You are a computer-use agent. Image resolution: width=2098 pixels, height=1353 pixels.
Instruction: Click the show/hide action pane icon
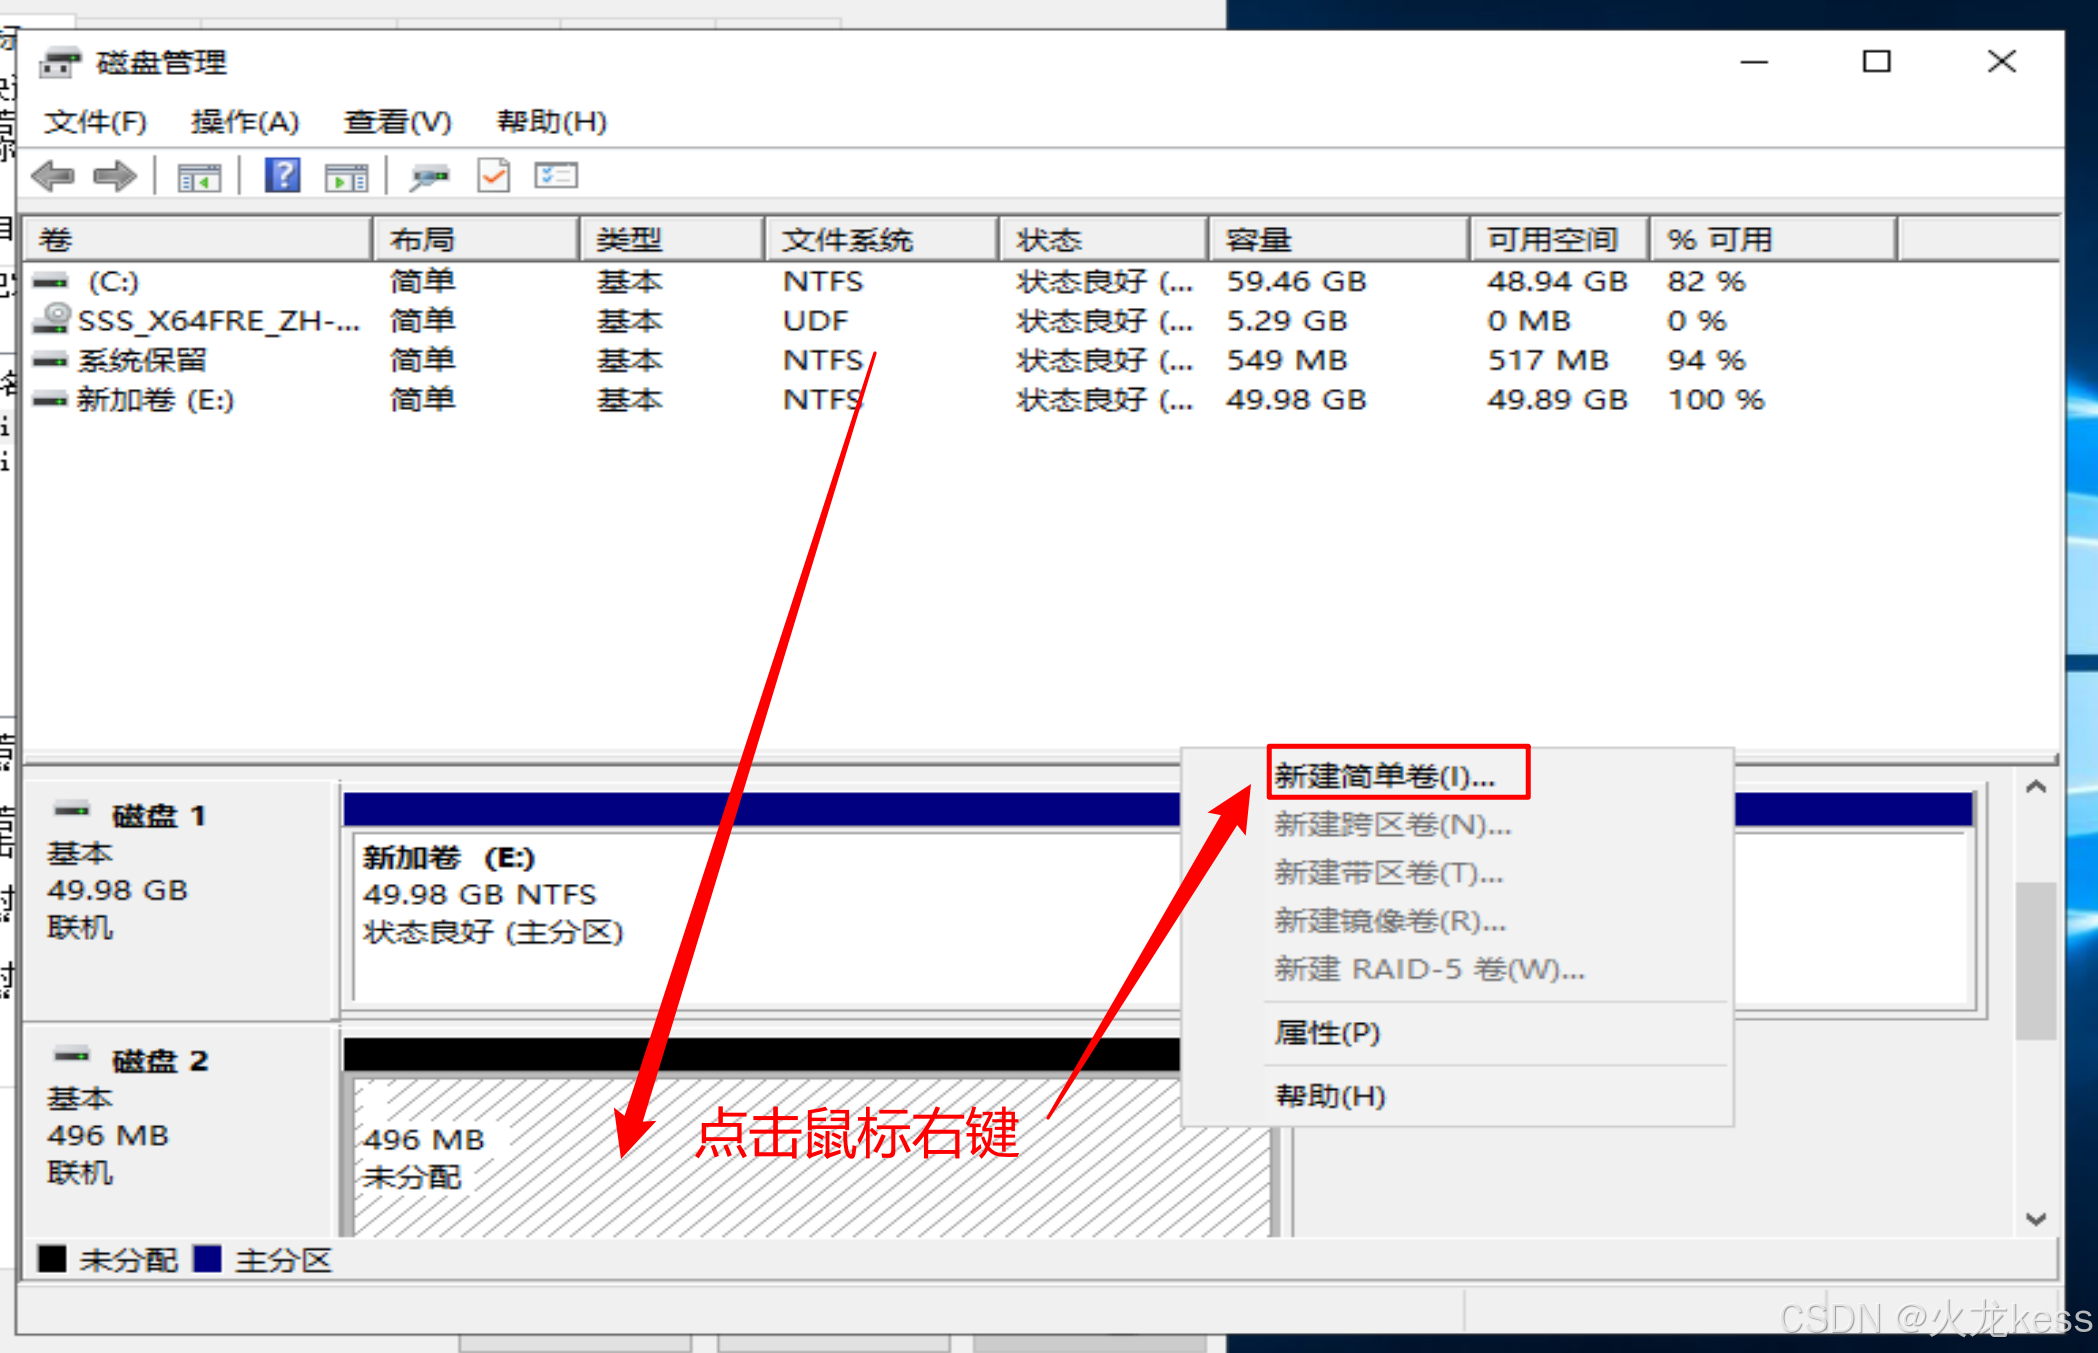point(346,178)
